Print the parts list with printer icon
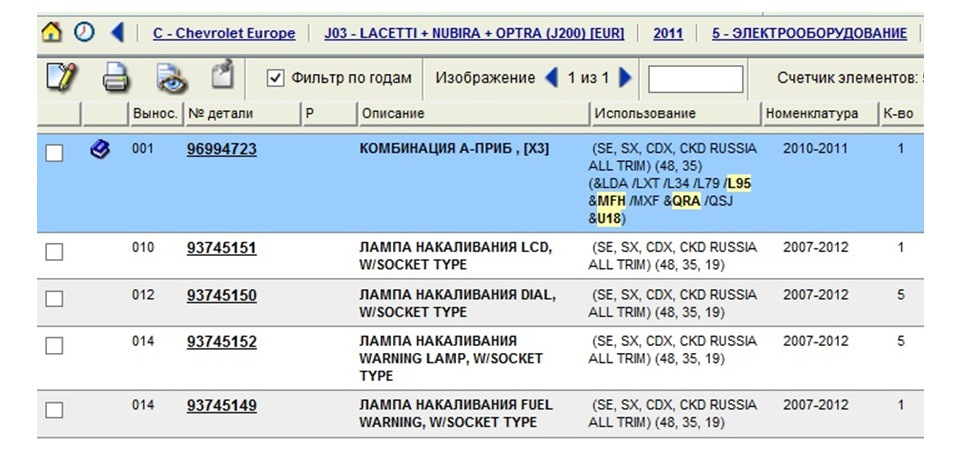 (116, 78)
